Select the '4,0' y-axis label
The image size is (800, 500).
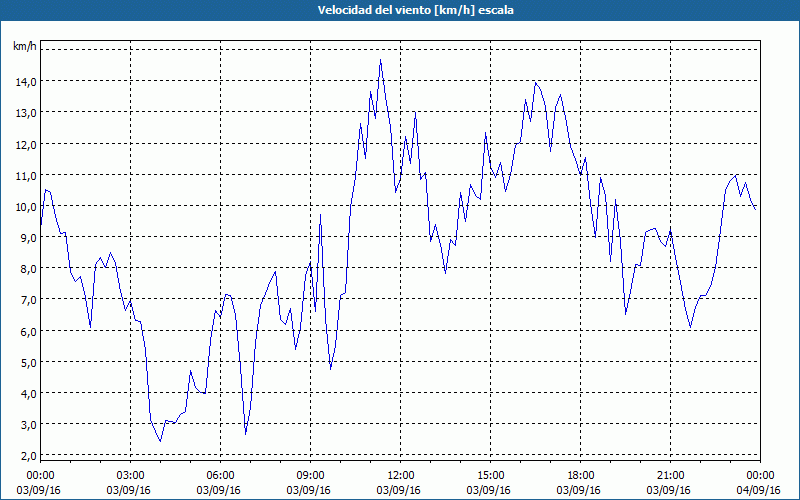point(28,394)
